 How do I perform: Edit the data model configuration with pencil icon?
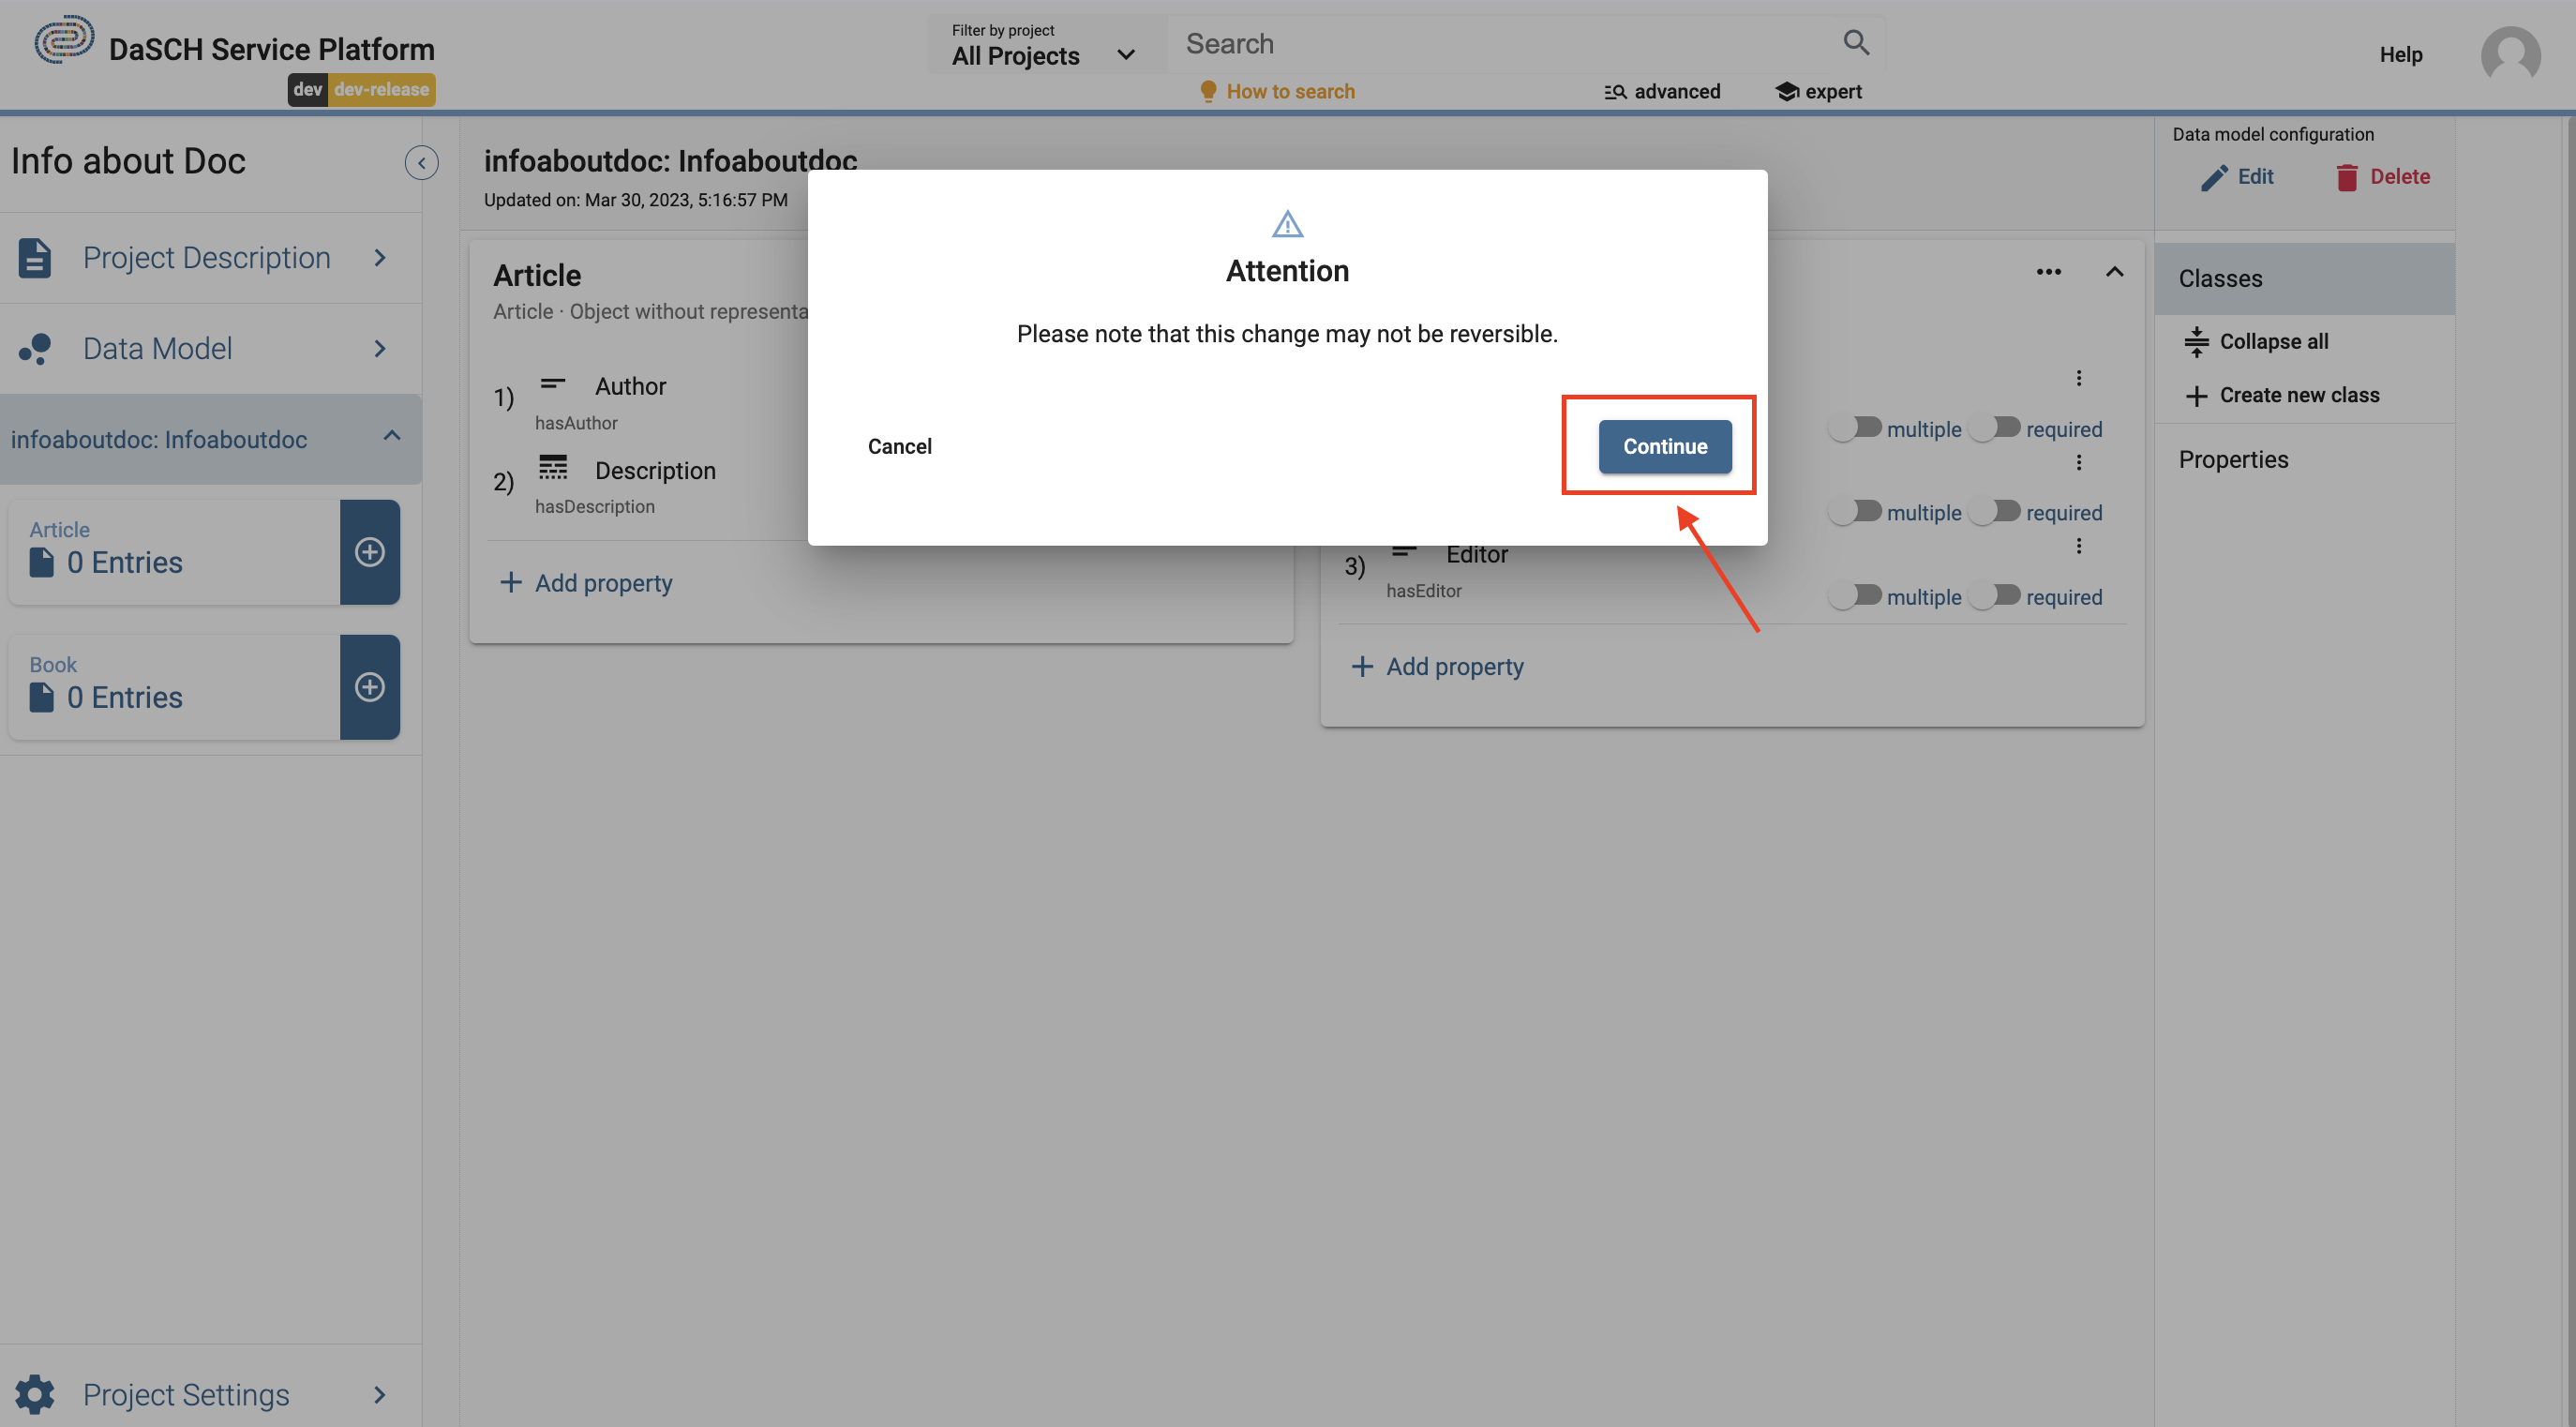click(x=2214, y=176)
